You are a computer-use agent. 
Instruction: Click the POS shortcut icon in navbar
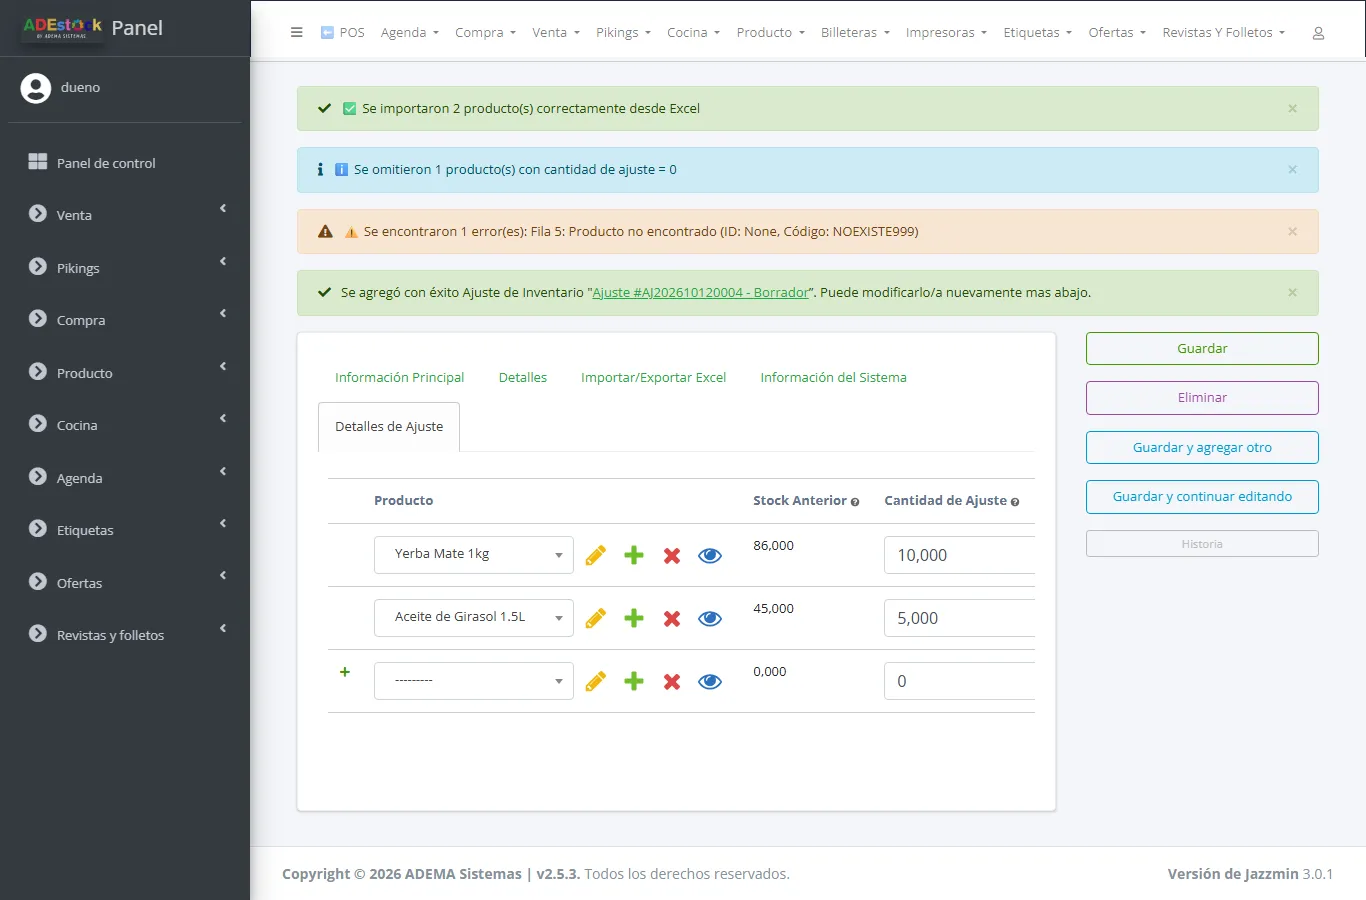pyautogui.click(x=327, y=32)
